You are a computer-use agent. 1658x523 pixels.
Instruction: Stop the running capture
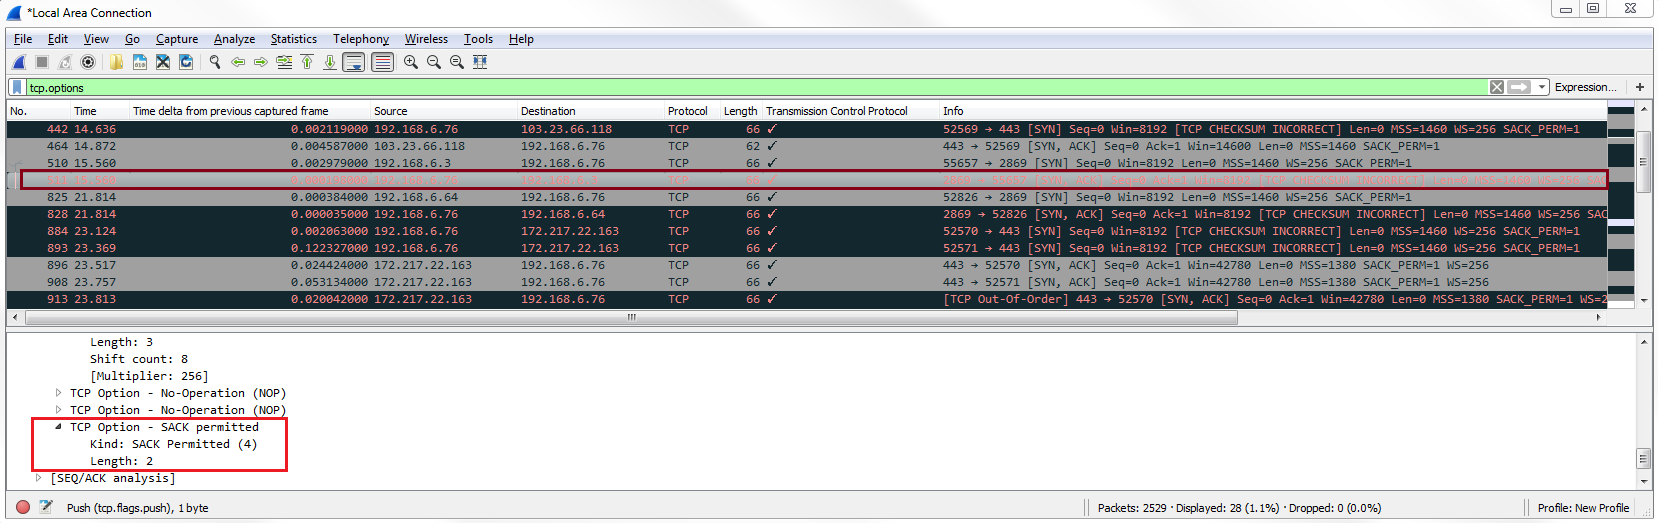click(42, 62)
